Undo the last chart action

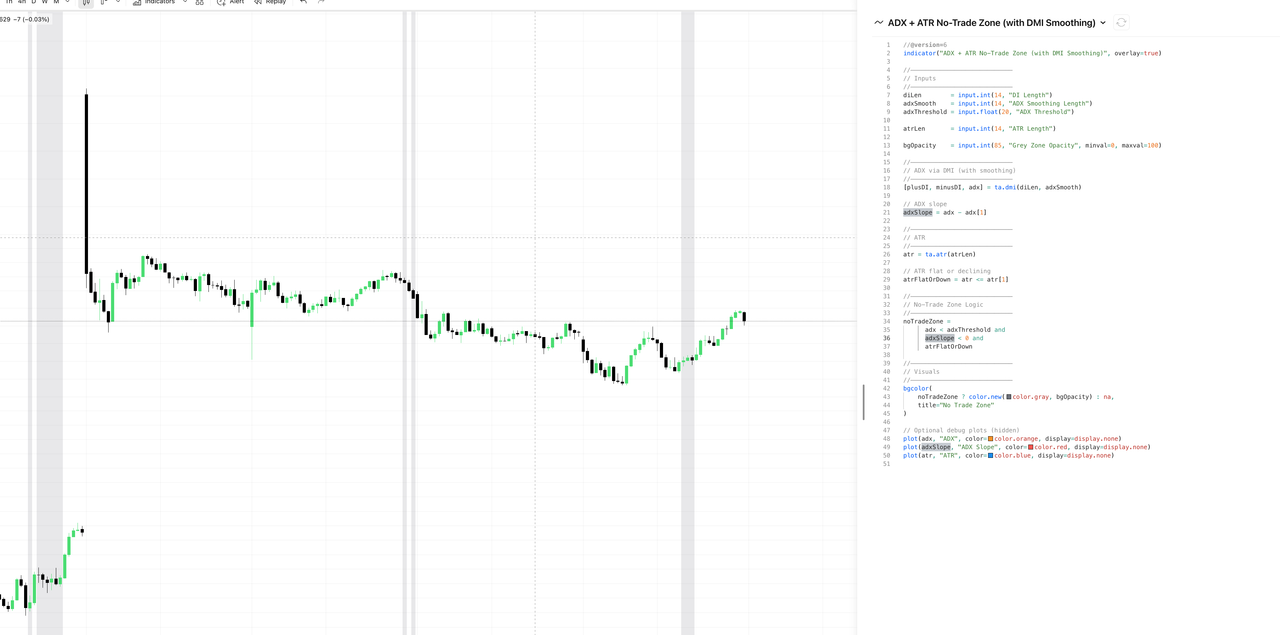tap(303, 2)
